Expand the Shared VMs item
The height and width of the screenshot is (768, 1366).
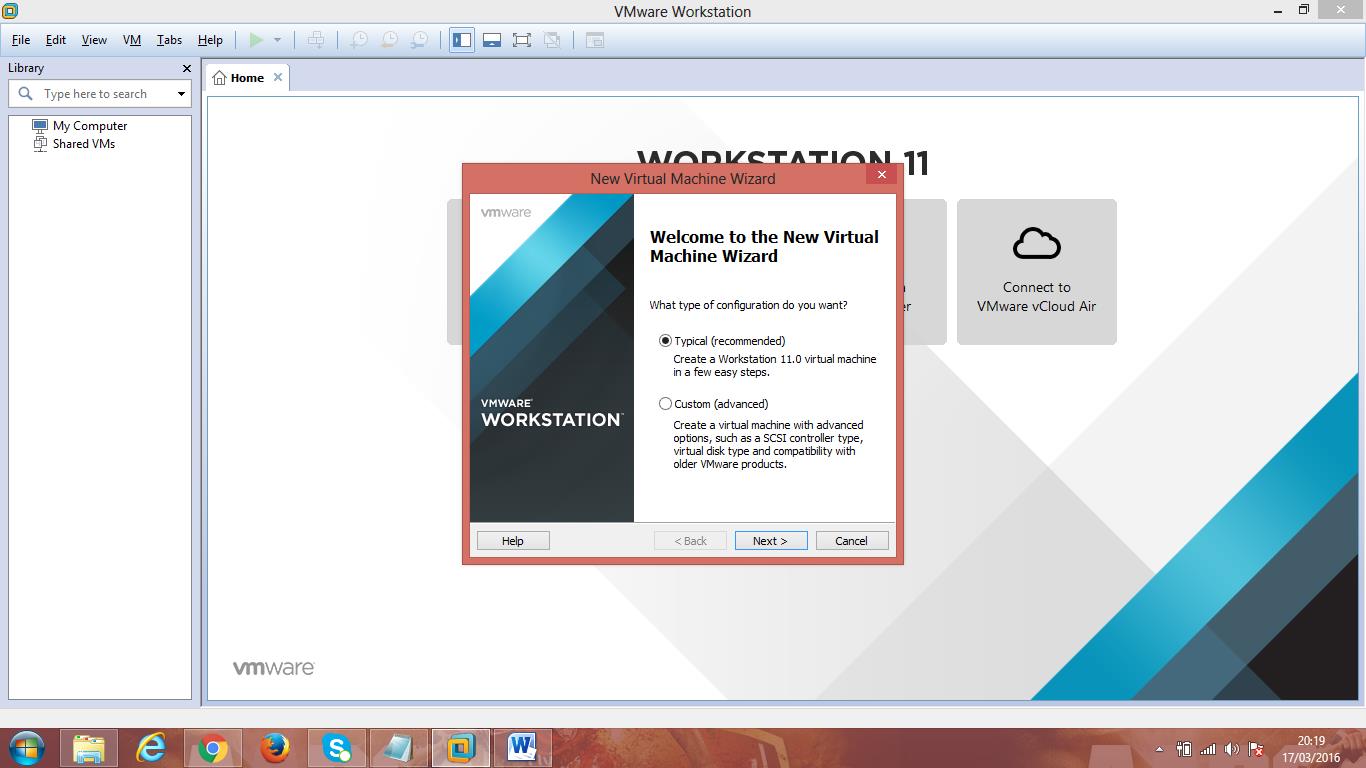(x=83, y=143)
